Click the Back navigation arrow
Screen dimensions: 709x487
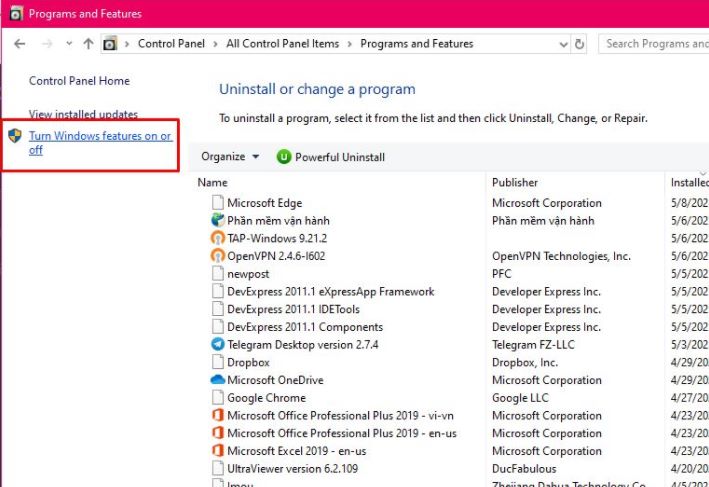click(x=19, y=44)
